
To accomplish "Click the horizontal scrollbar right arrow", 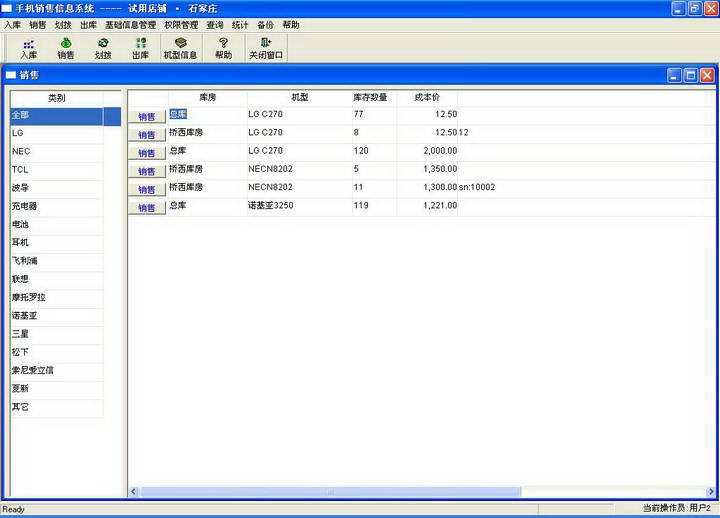I will tap(711, 491).
